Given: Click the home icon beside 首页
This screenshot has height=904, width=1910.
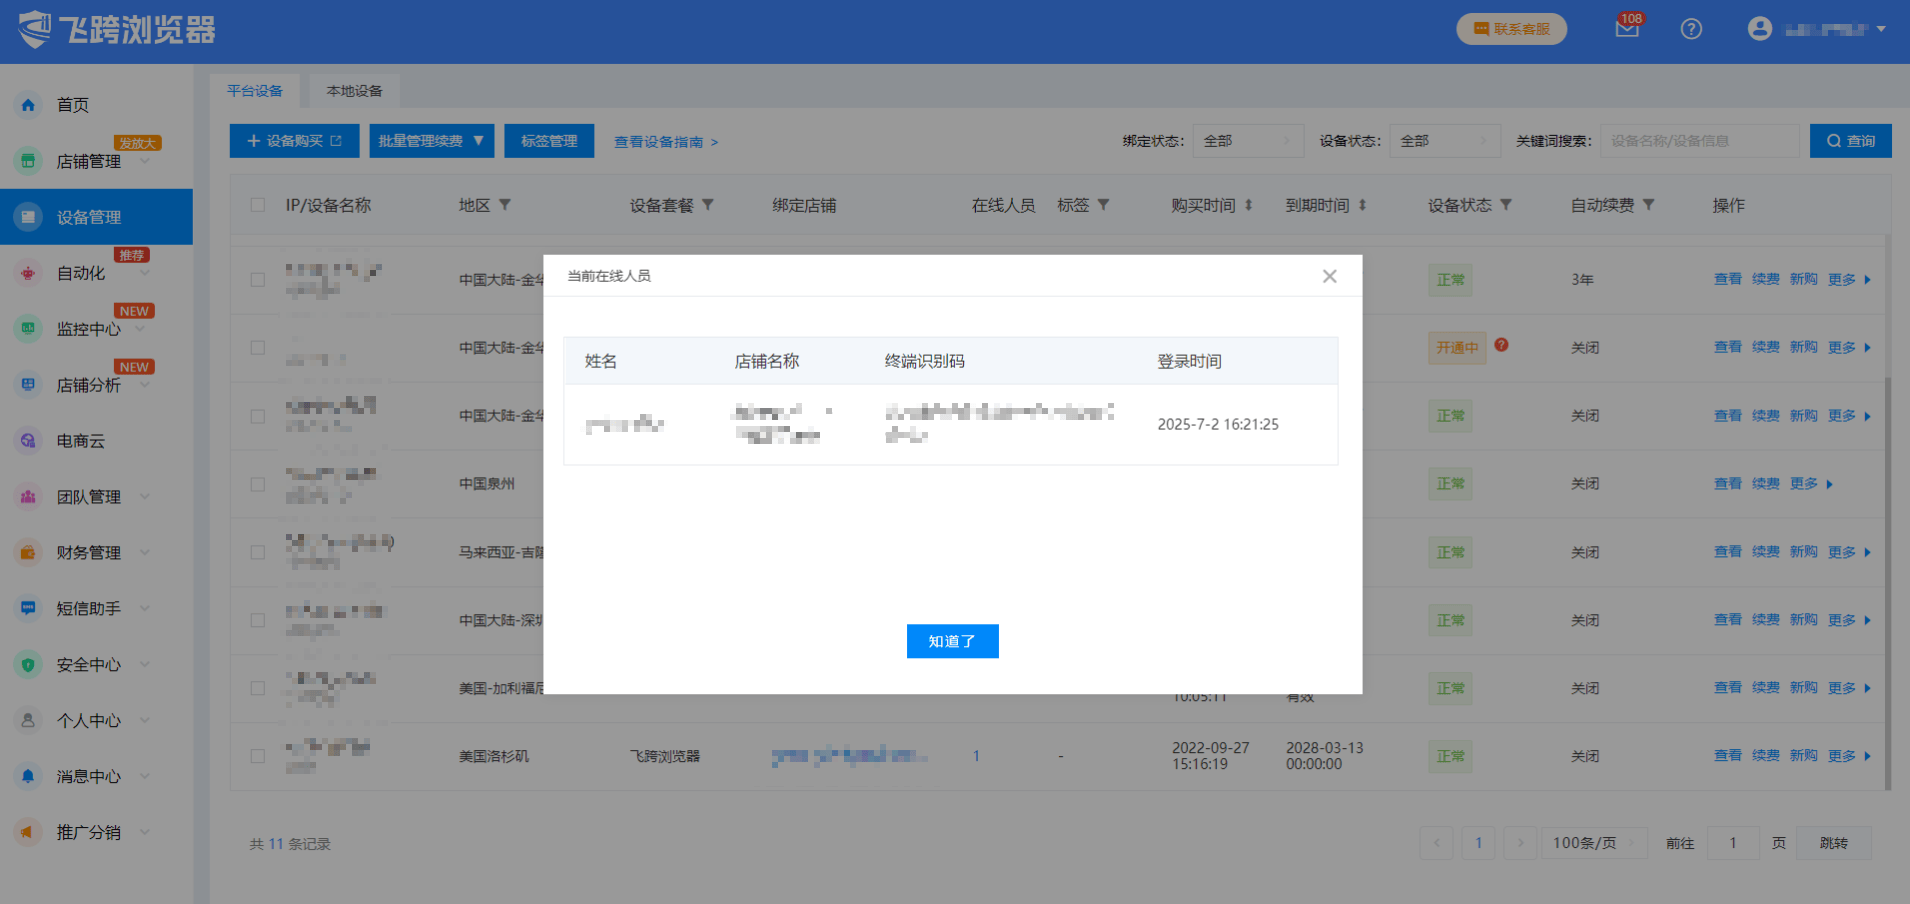Looking at the screenshot, I should click(x=28, y=105).
